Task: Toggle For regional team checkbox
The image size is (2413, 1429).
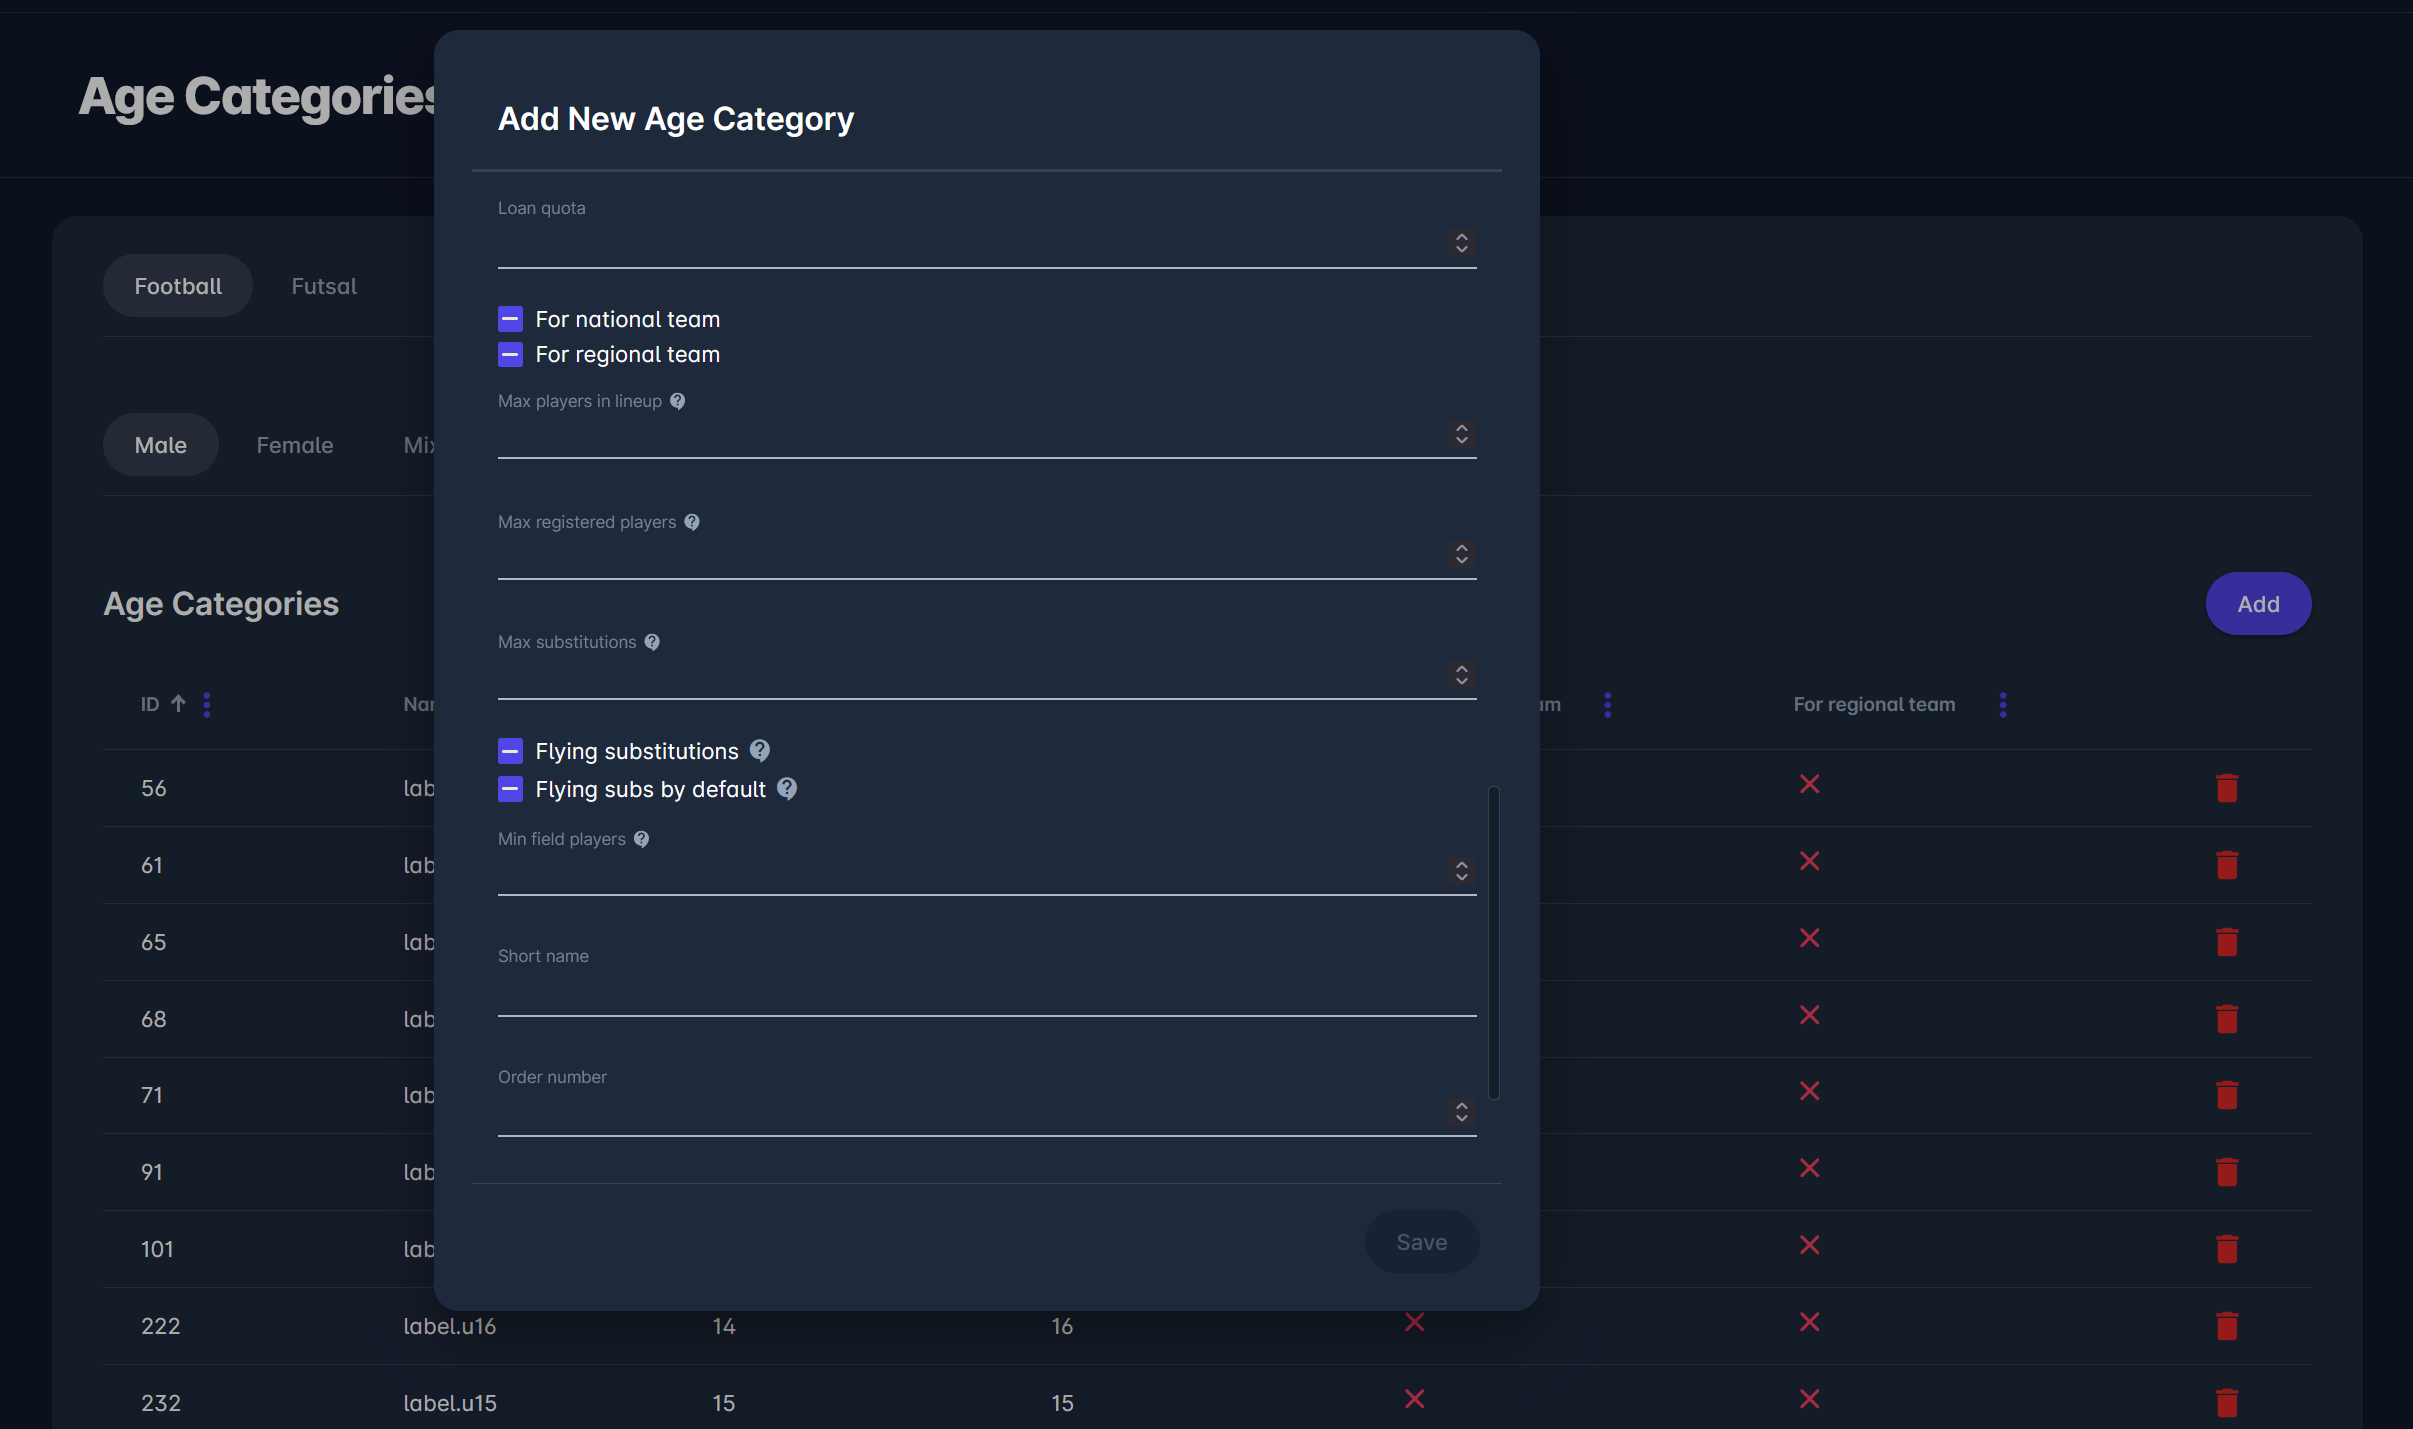Action: [x=510, y=354]
